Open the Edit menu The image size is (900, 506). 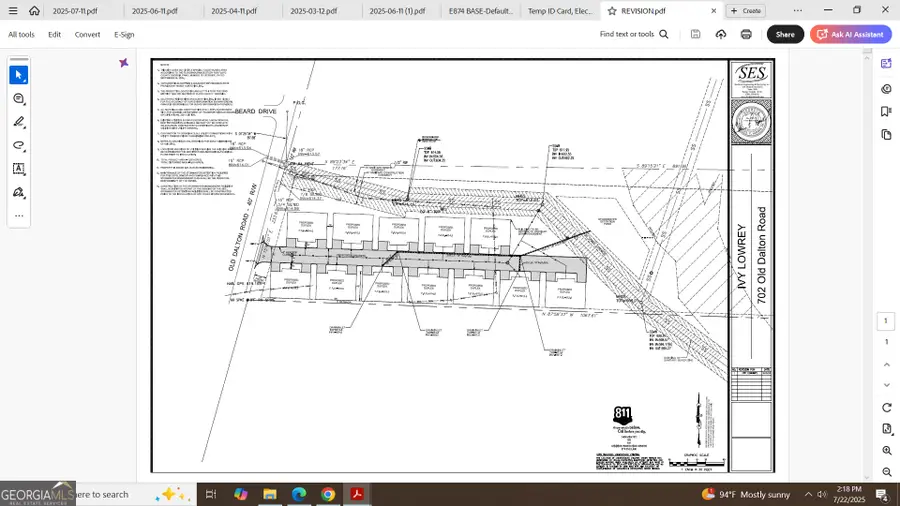pos(55,34)
